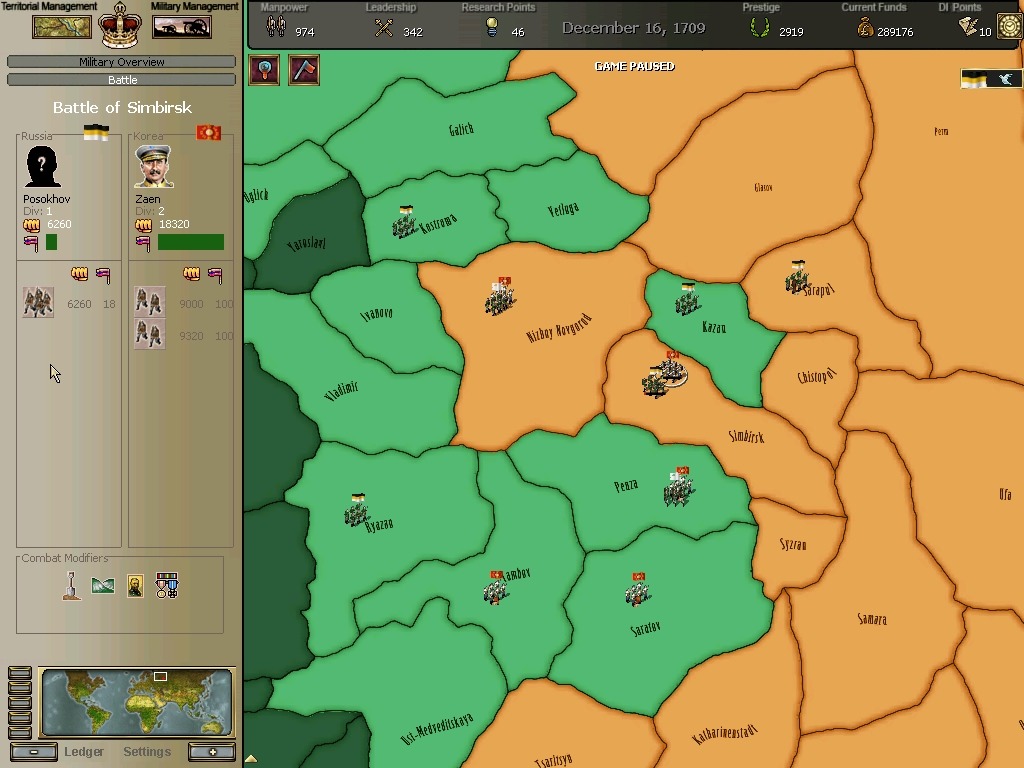Click the top minimap filter button
Image resolution: width=1024 pixels, height=768 pixels.
[x=20, y=673]
